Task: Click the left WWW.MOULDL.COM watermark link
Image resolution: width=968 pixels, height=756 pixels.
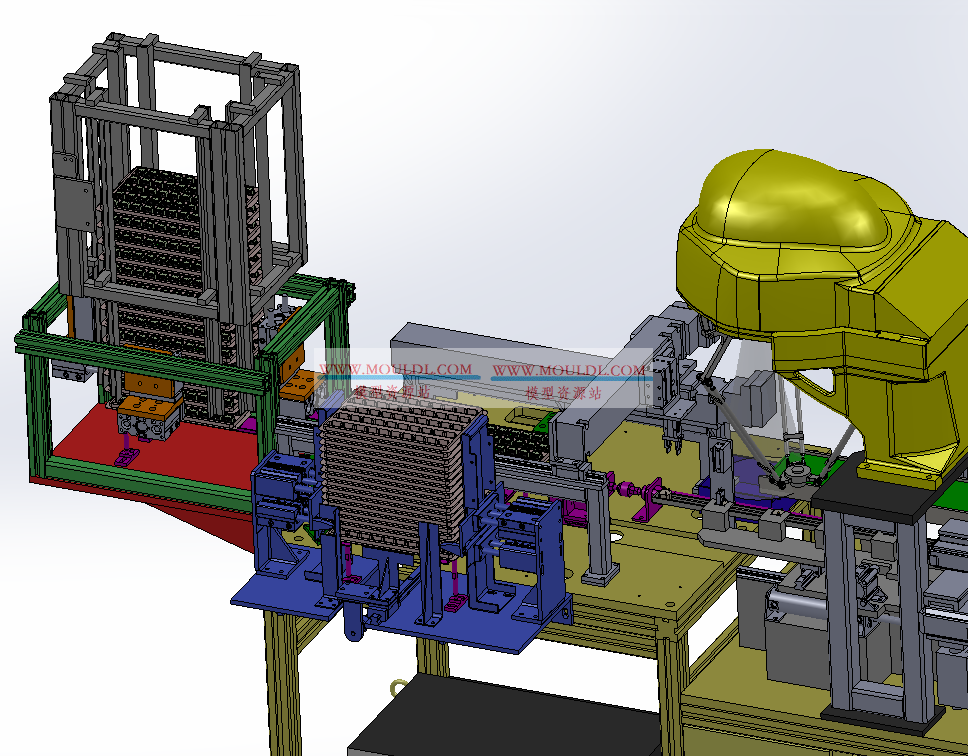Action: [x=395, y=369]
